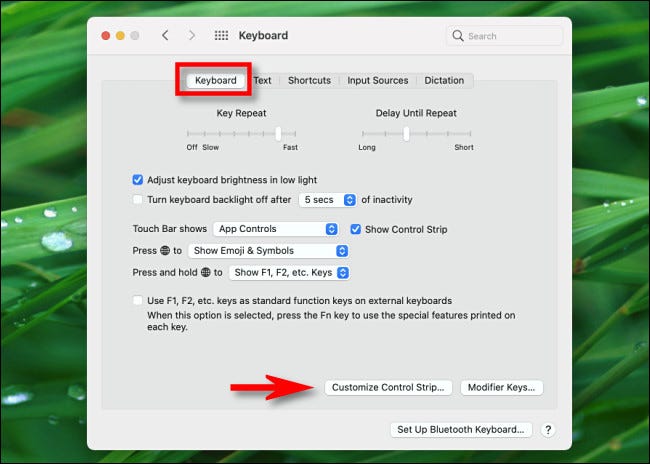Open the Touch Bar shows App Controls dropdown
The width and height of the screenshot is (650, 464).
(276, 229)
